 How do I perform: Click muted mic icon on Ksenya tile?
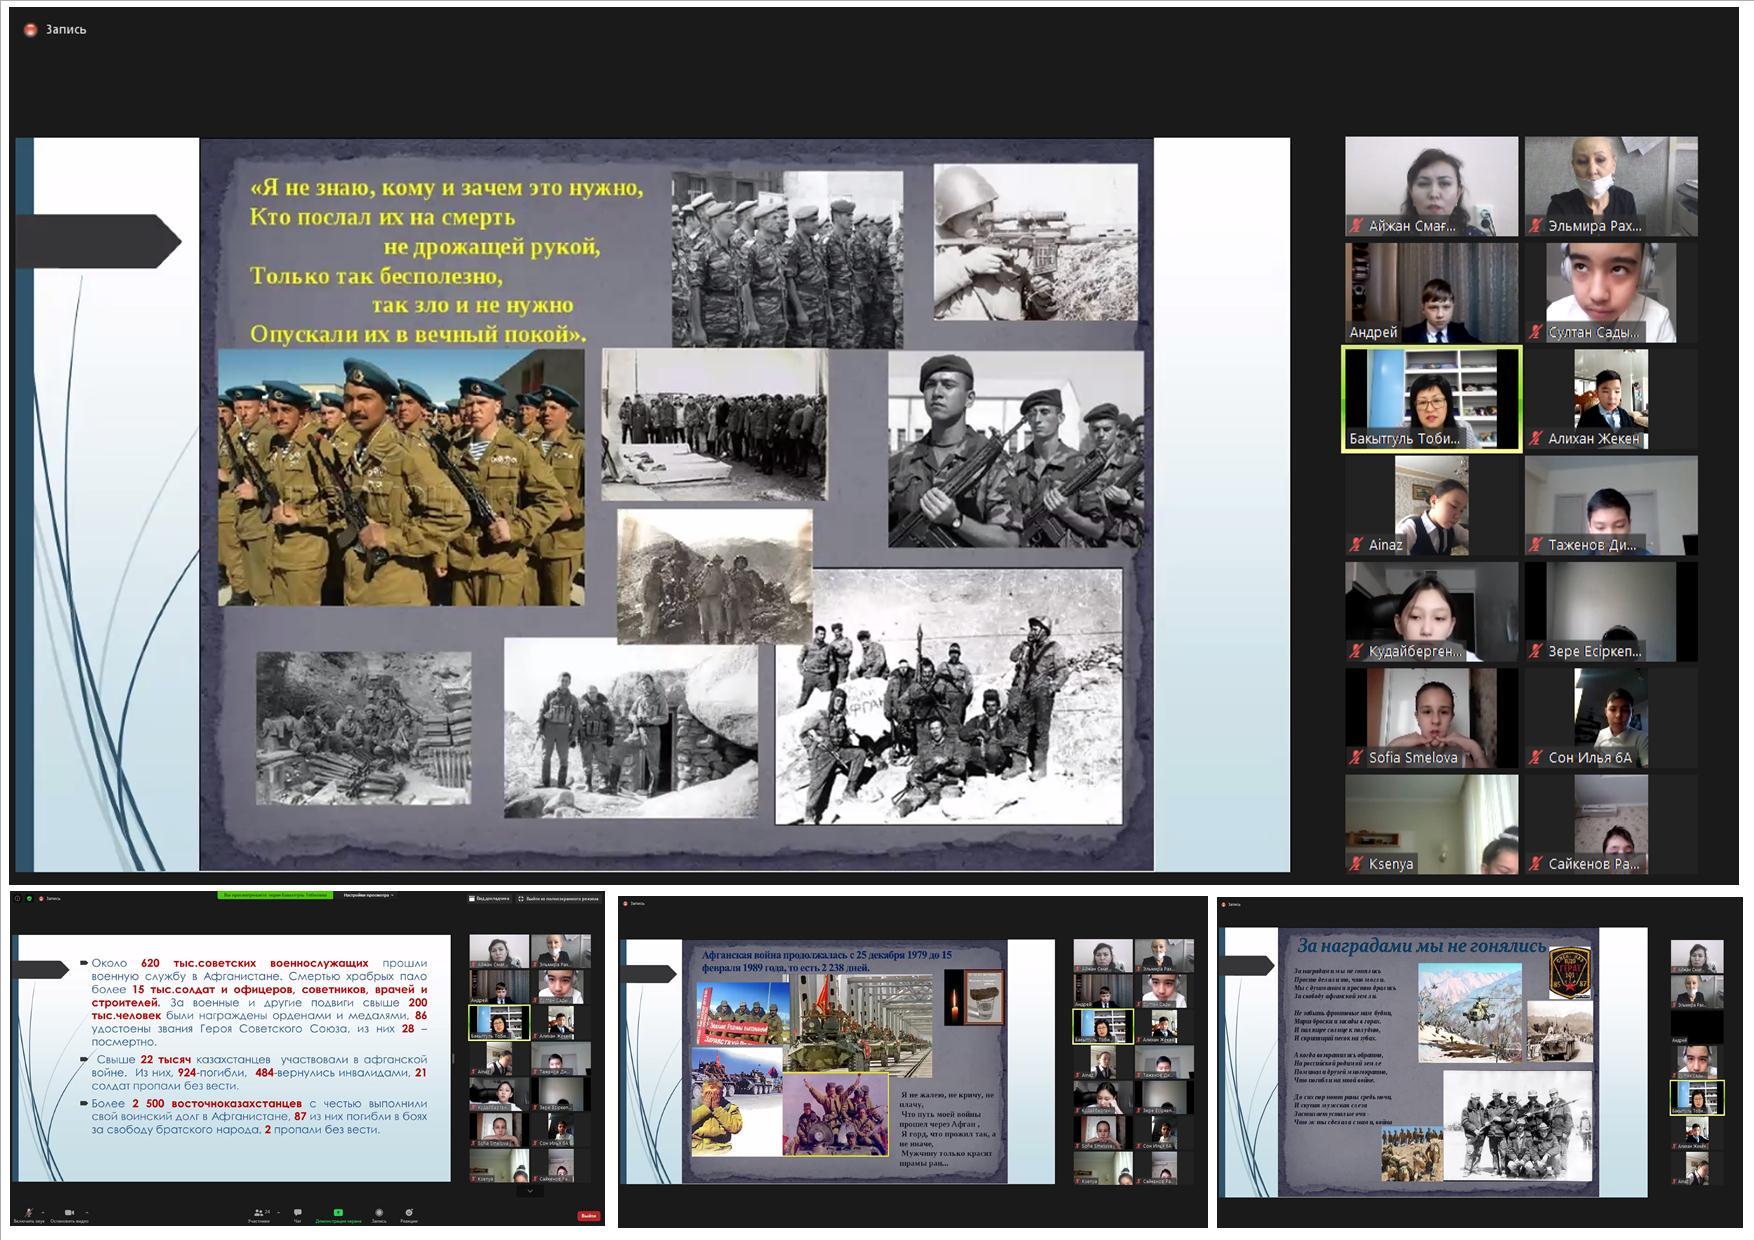coord(1358,864)
